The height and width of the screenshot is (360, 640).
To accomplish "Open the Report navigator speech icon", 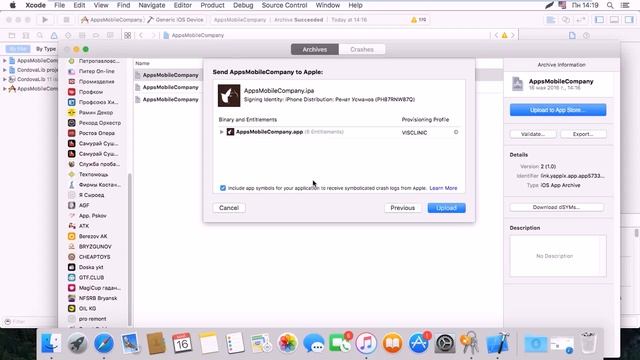I will 110,36.
